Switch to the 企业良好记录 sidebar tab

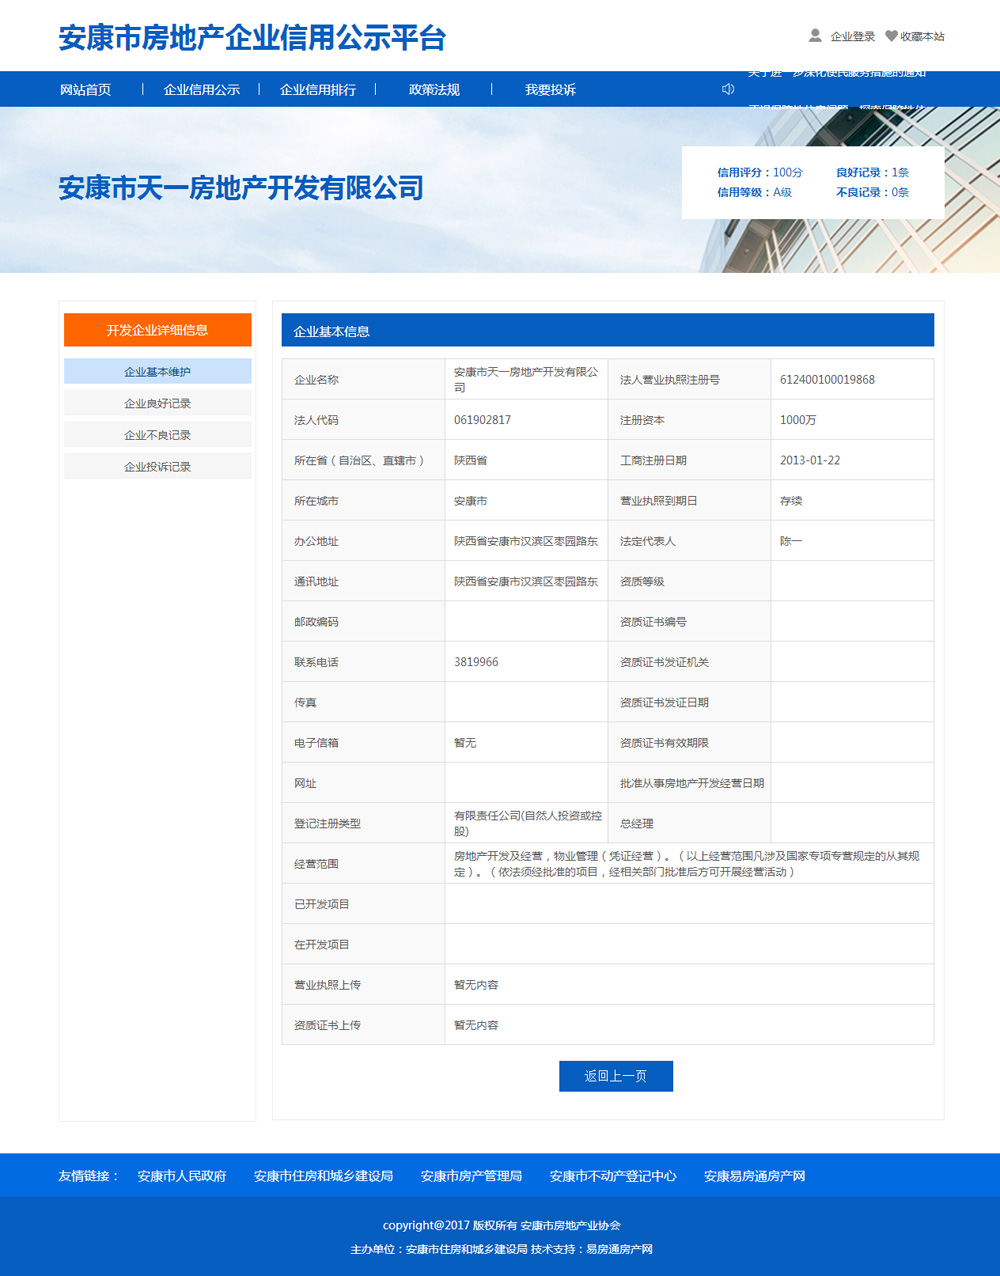pyautogui.click(x=157, y=403)
